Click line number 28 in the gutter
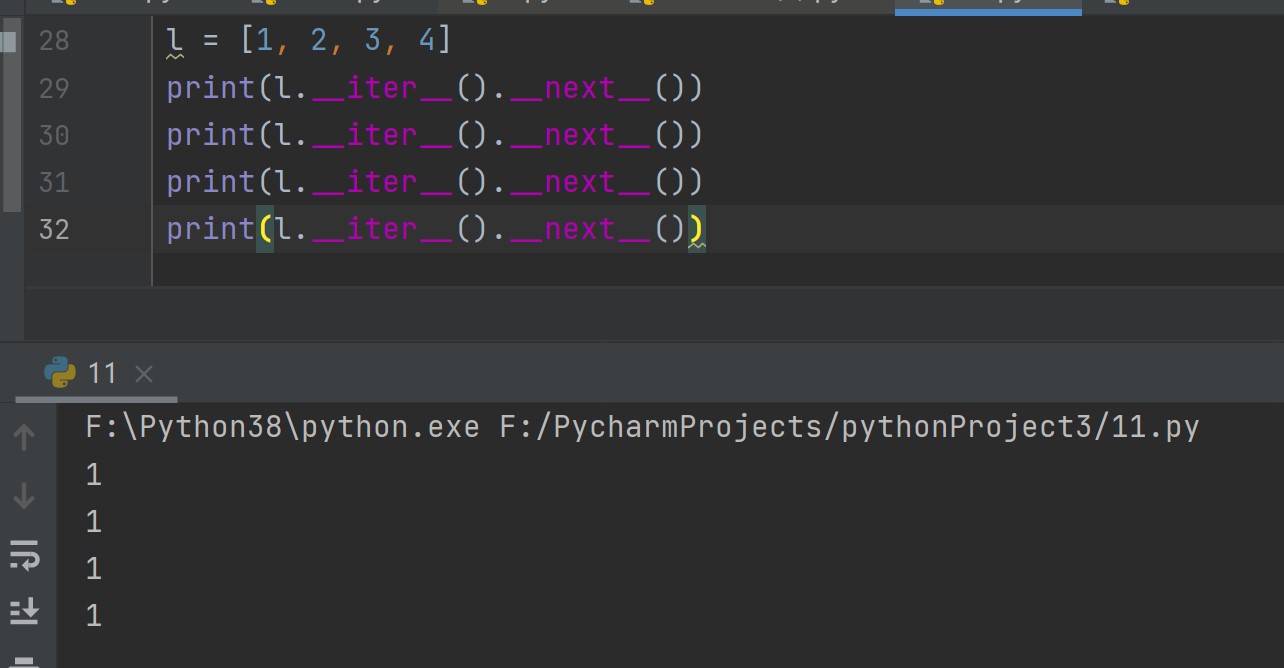 click(x=54, y=41)
